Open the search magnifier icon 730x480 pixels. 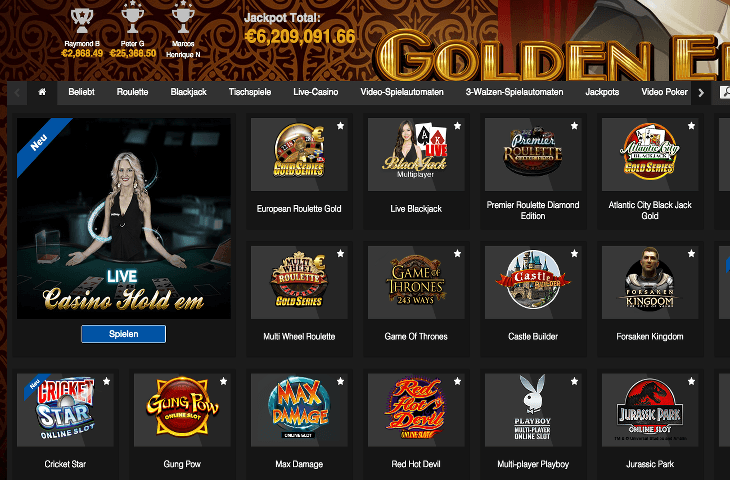tap(725, 92)
